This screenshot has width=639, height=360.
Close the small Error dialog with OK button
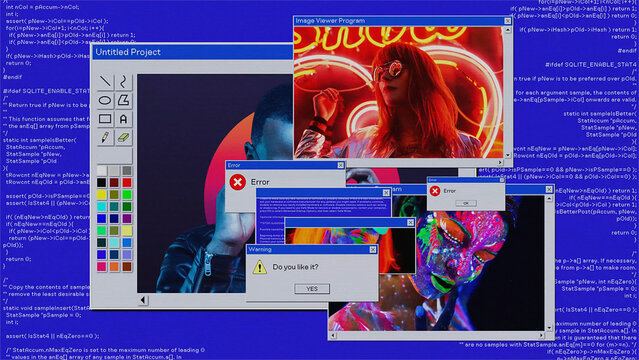pos(502,180)
